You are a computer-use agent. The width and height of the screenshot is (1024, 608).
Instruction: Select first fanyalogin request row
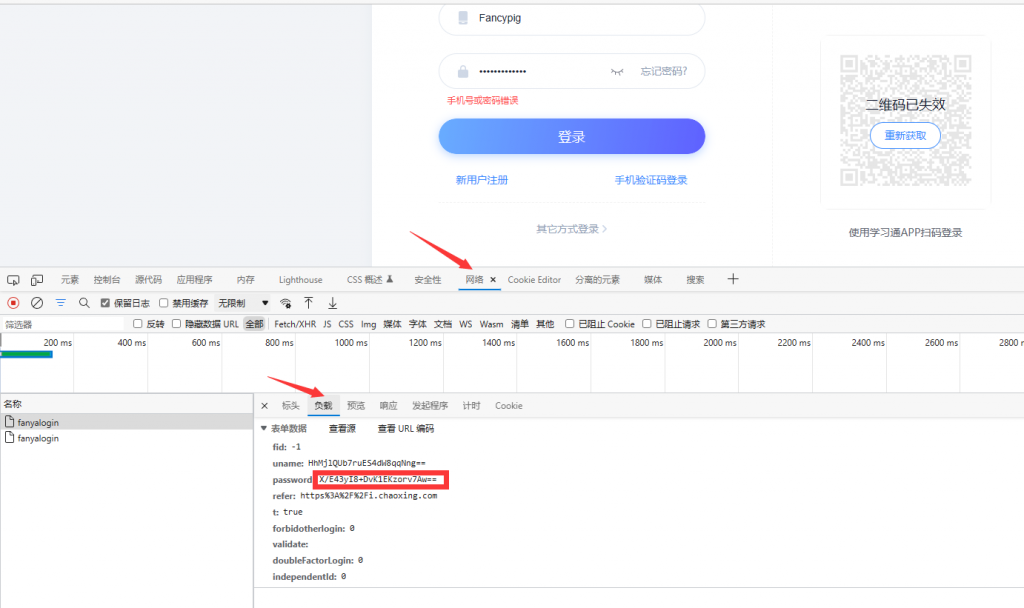[127, 423]
